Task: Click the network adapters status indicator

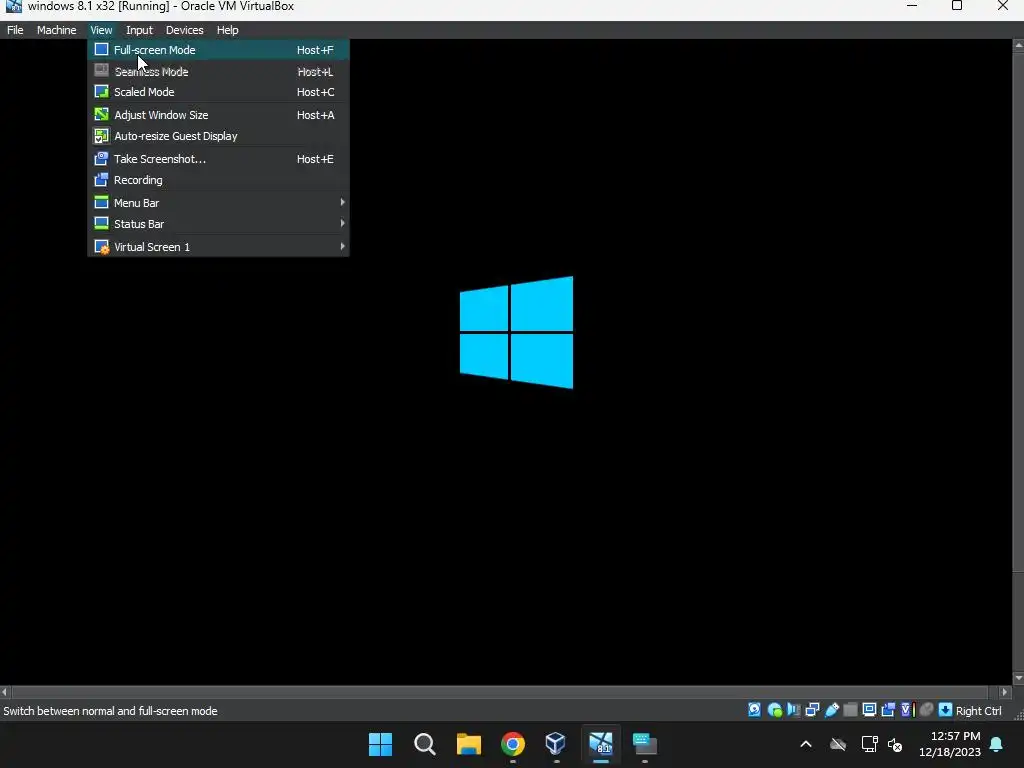Action: pos(812,710)
